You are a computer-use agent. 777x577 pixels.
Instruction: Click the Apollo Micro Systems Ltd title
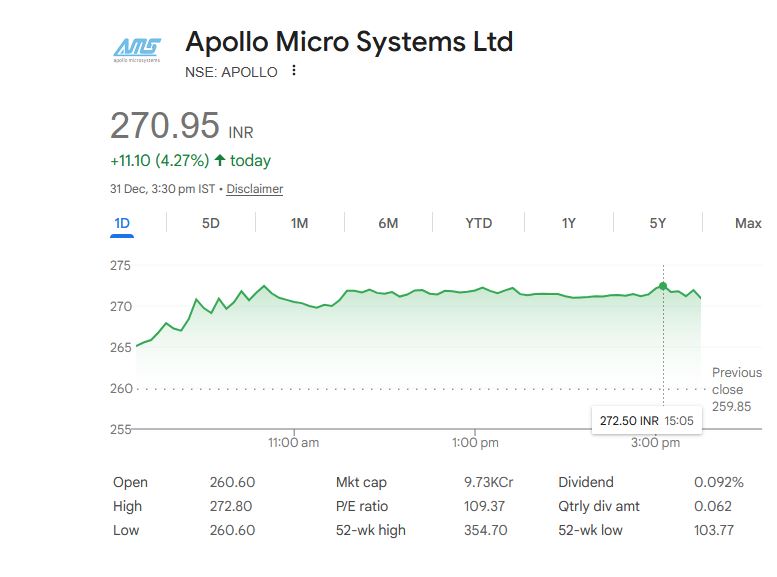[349, 42]
